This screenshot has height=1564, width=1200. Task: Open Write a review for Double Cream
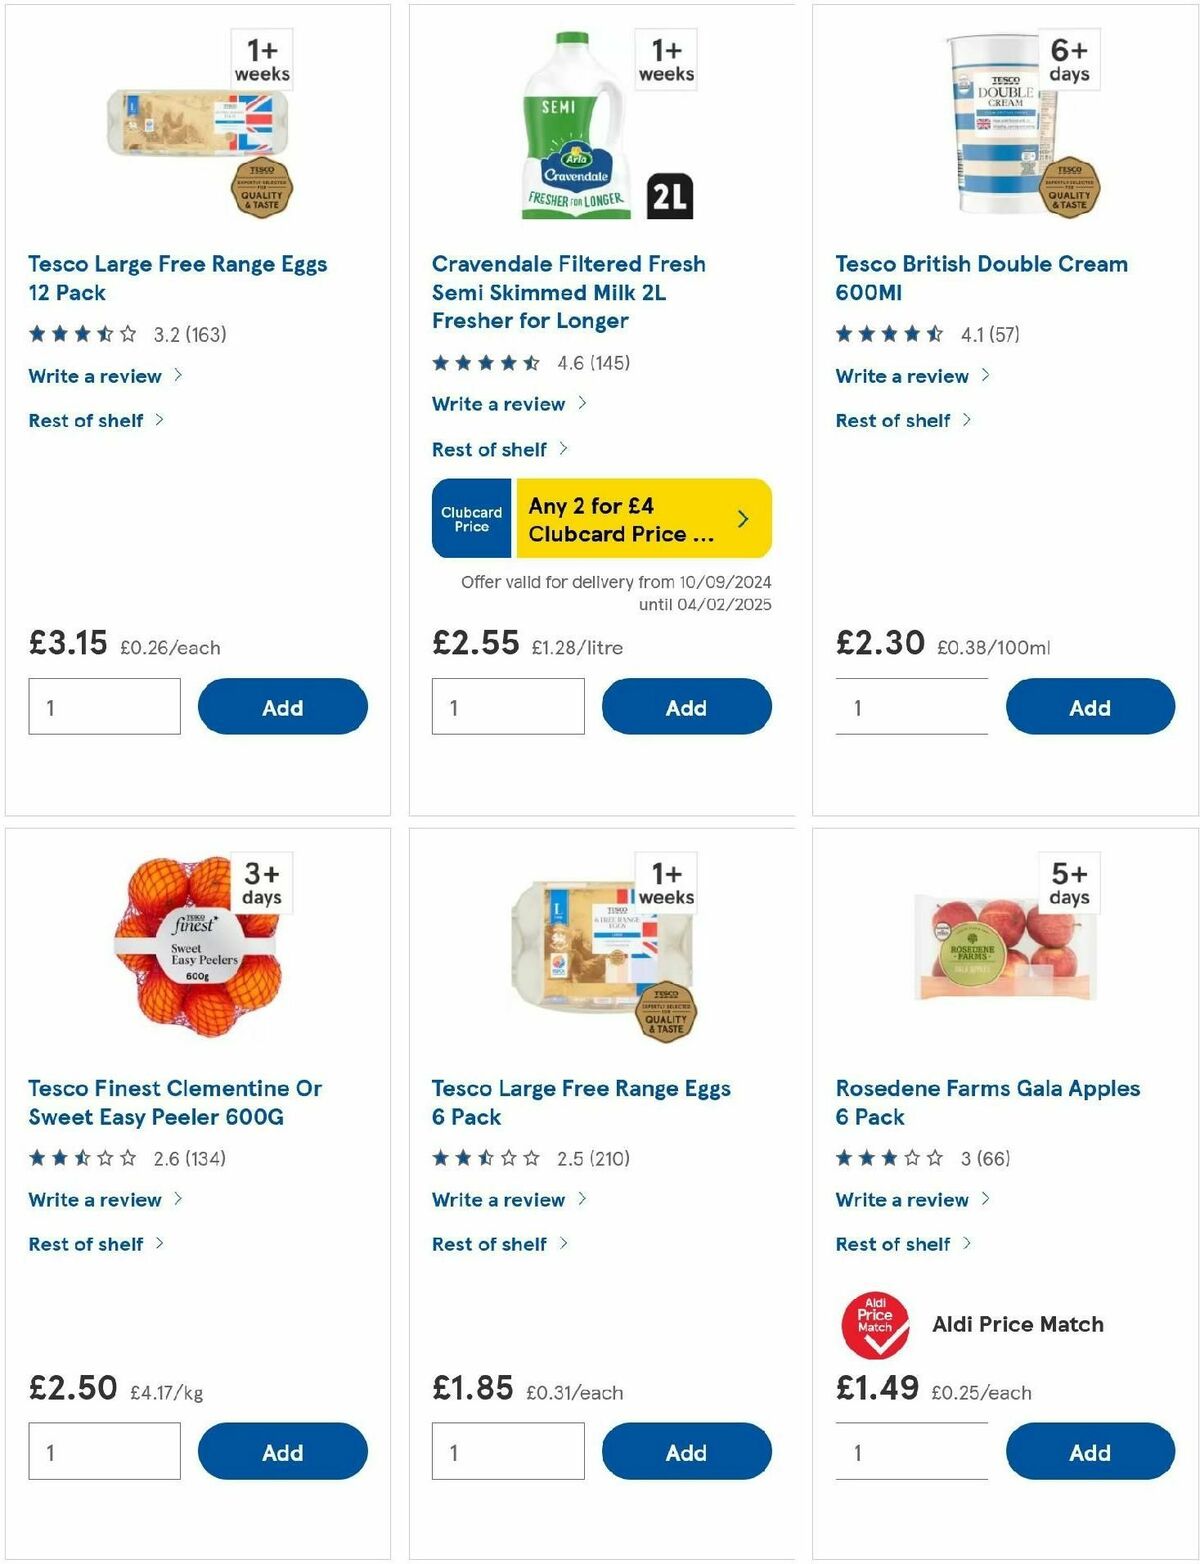[901, 376]
